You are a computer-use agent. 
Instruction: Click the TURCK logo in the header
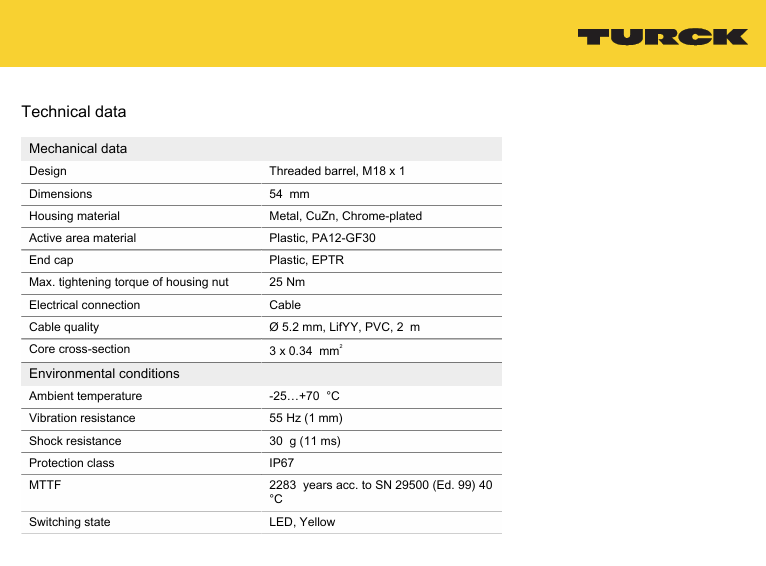point(662,37)
